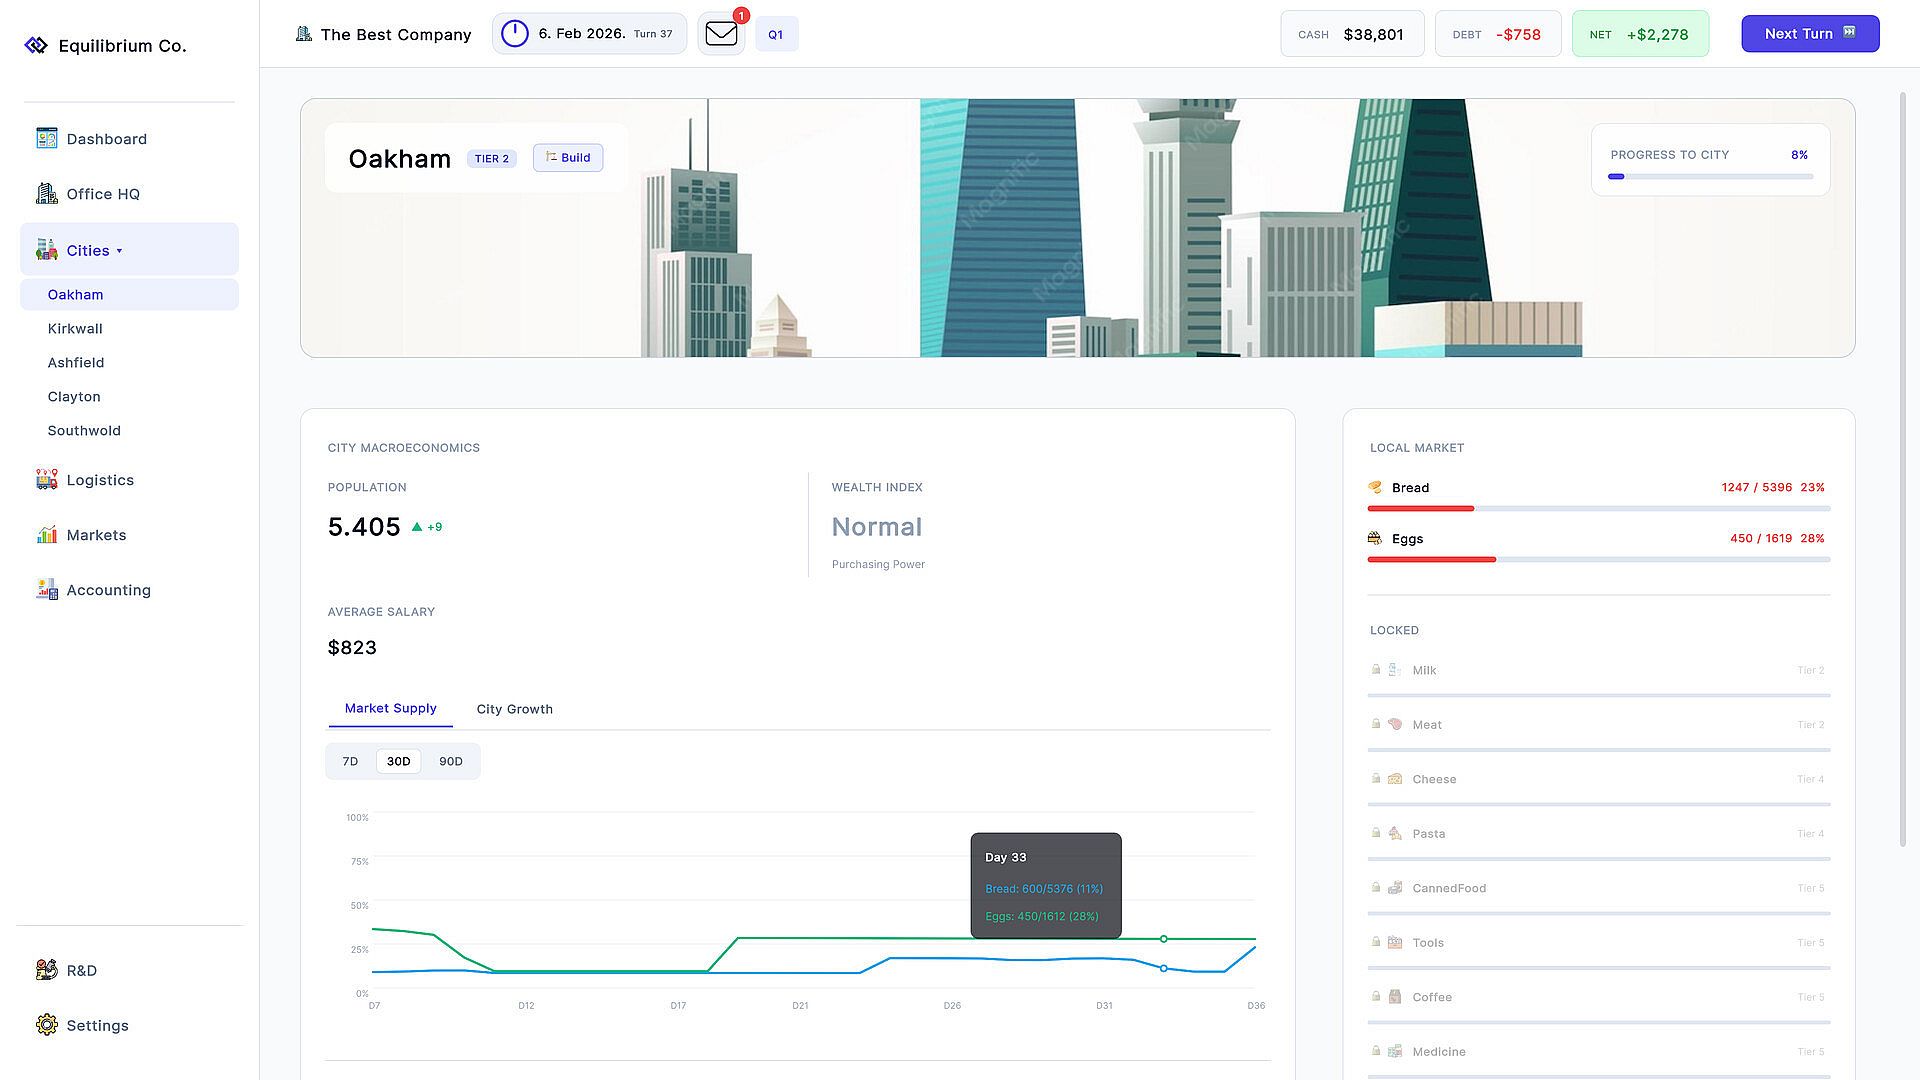Select Kirkwall in the cities list
Viewport: 1920px width, 1080px height.
pyautogui.click(x=75, y=328)
